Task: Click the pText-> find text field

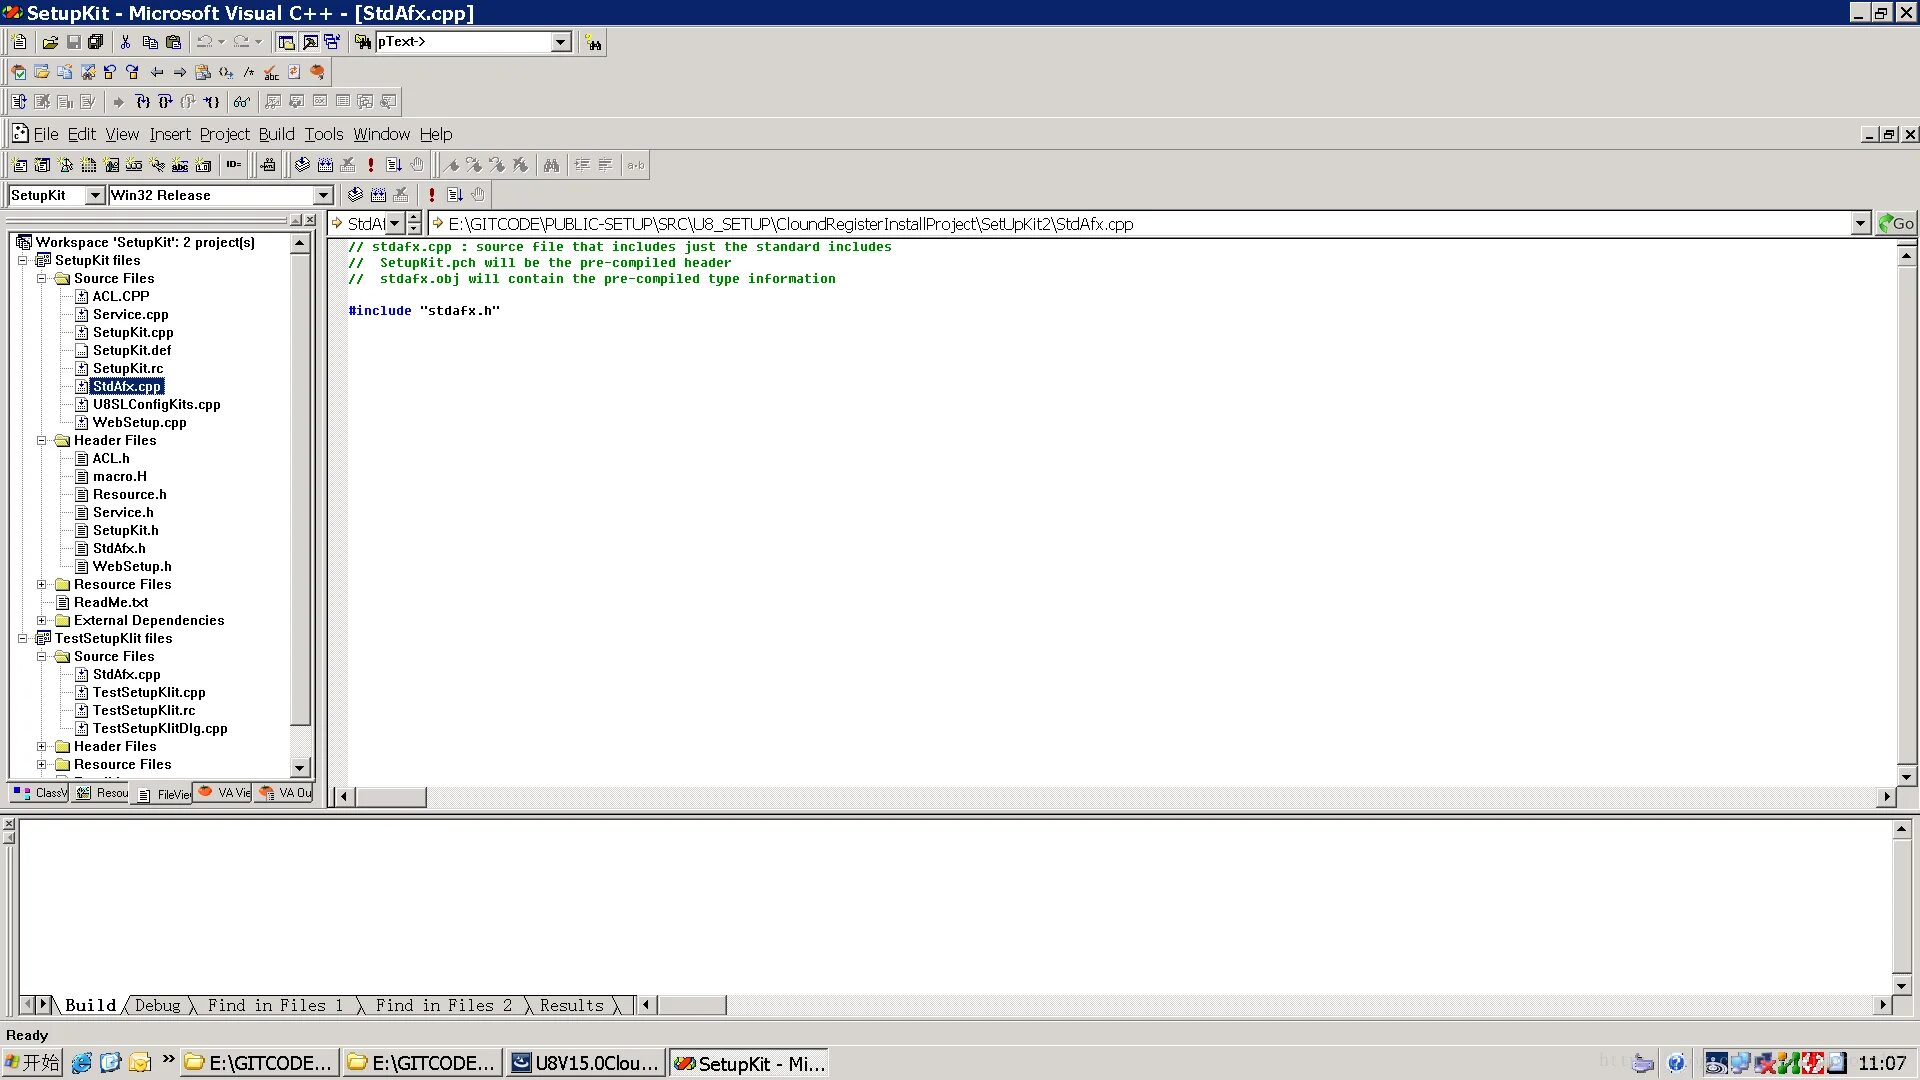Action: (464, 42)
